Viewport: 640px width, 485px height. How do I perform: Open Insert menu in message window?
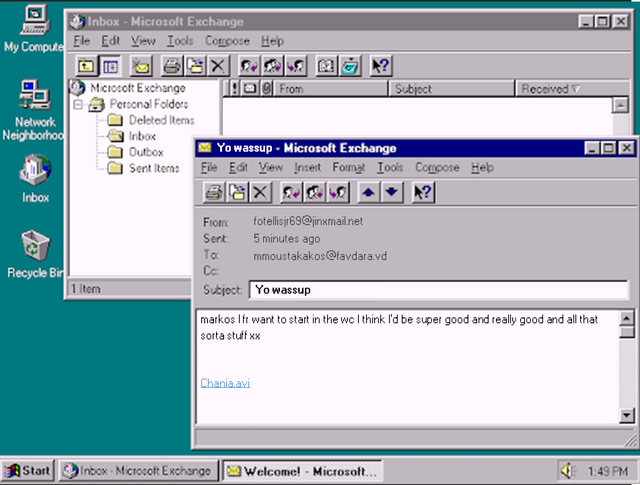coord(307,167)
